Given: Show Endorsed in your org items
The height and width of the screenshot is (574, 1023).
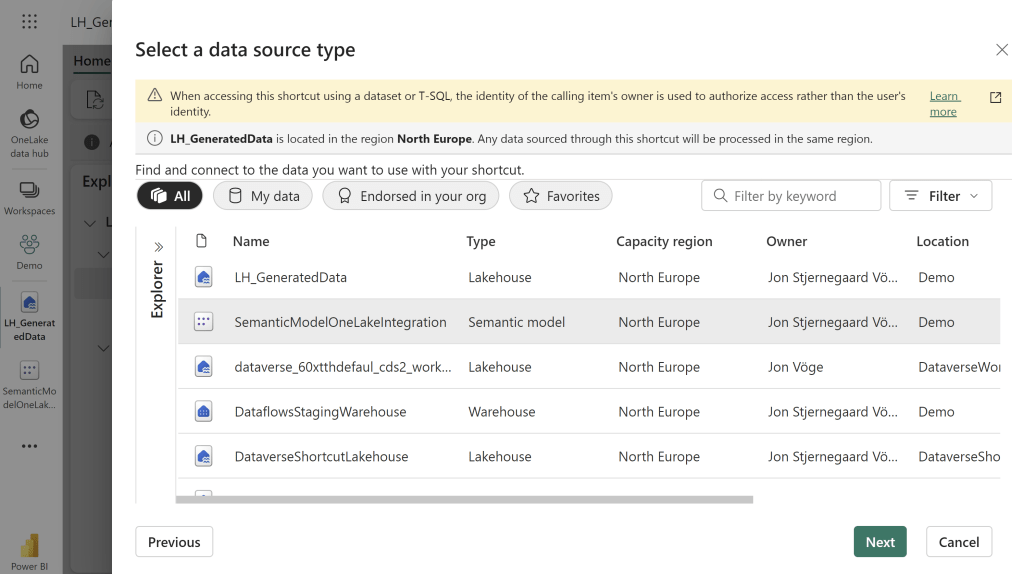Looking at the screenshot, I should pos(411,196).
